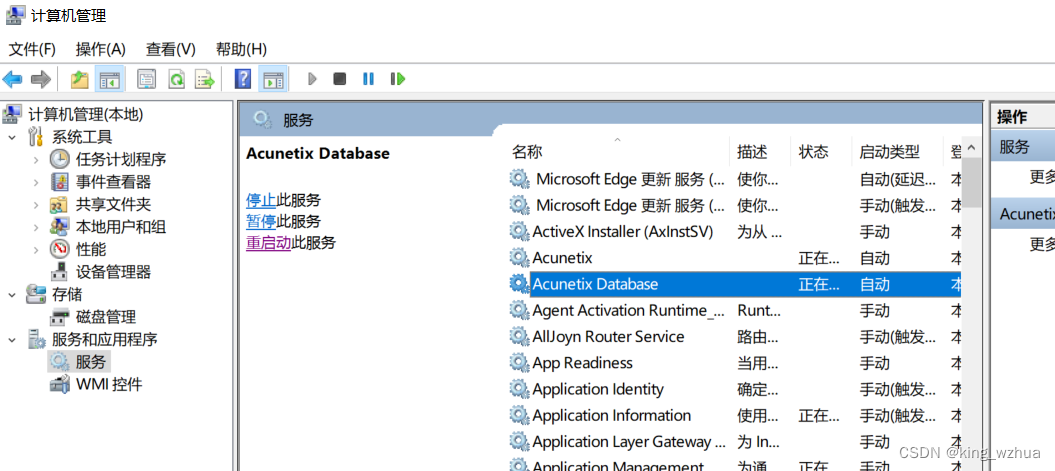Select Local Users and Groups (本地用户和组)

tap(121, 227)
